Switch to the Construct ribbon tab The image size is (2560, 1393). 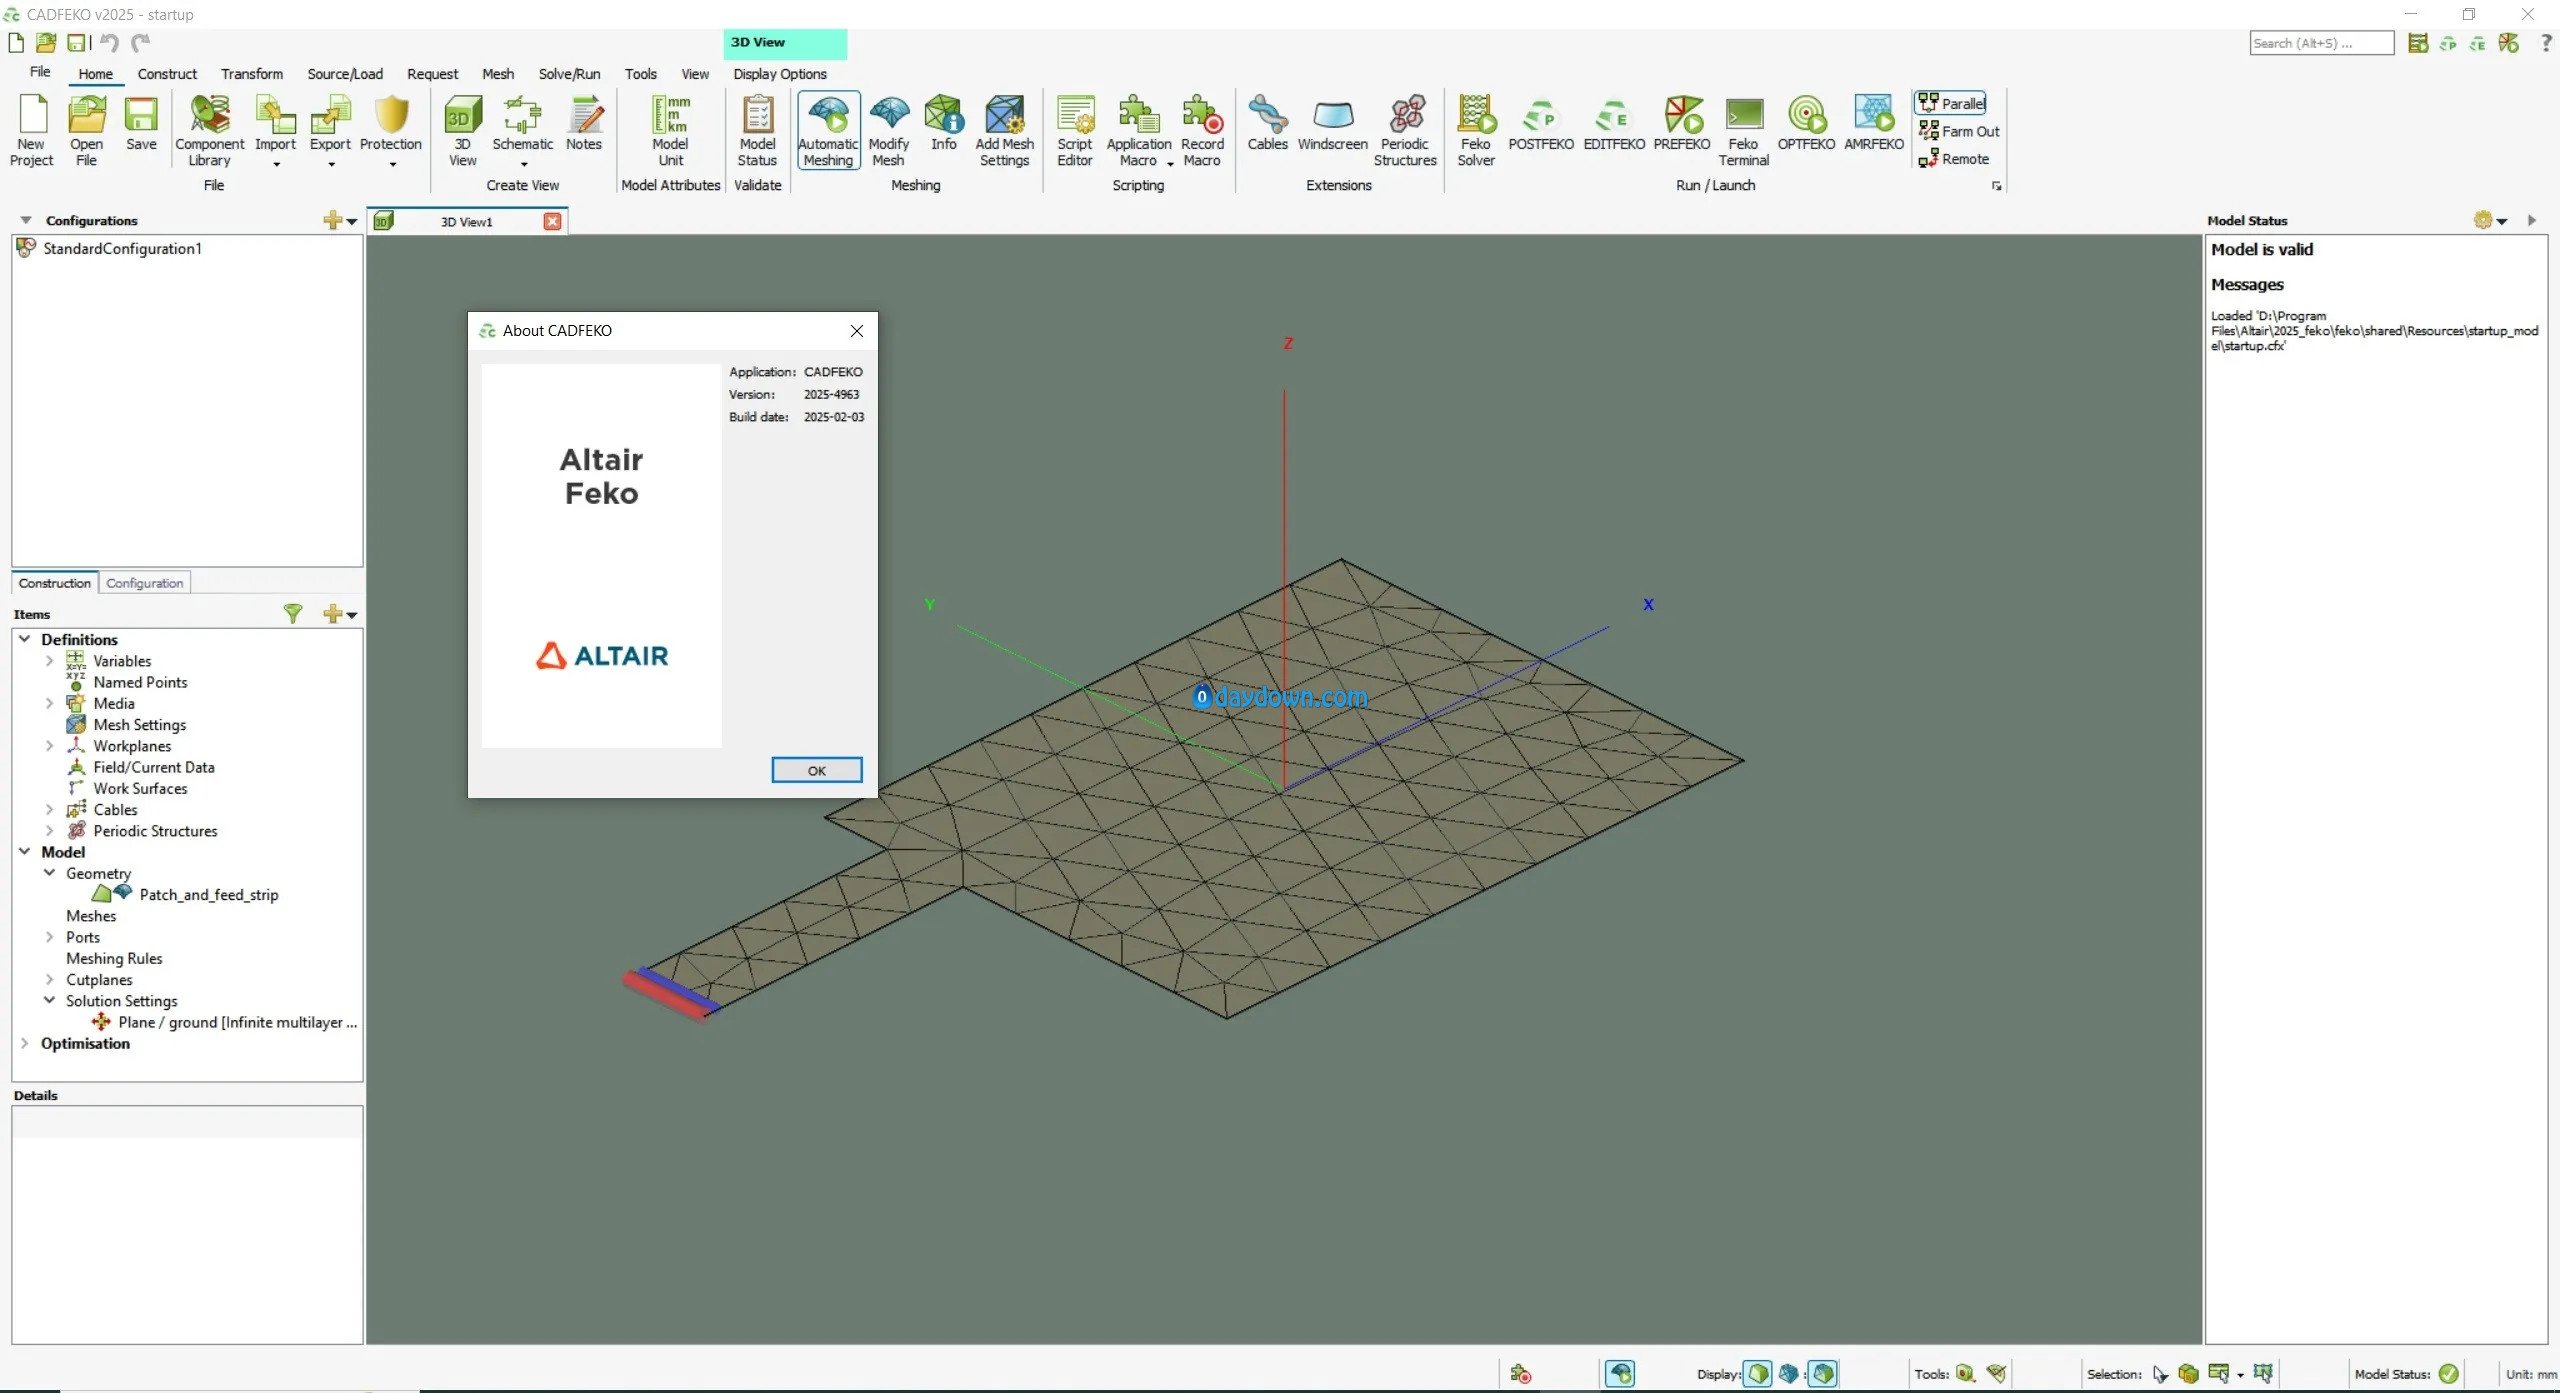tap(167, 74)
